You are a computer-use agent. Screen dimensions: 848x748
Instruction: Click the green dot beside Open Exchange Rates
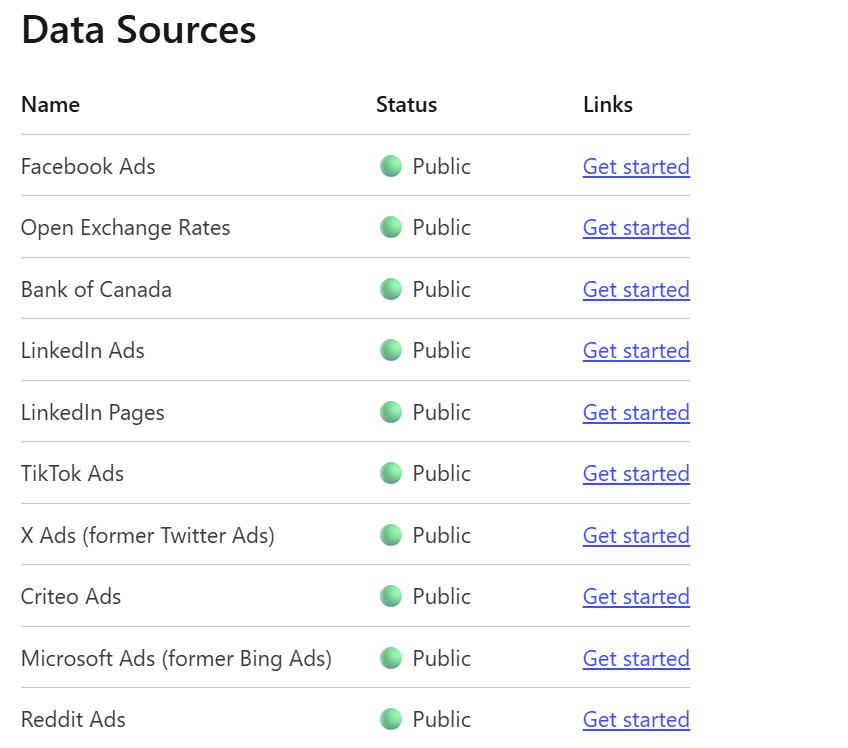390,227
